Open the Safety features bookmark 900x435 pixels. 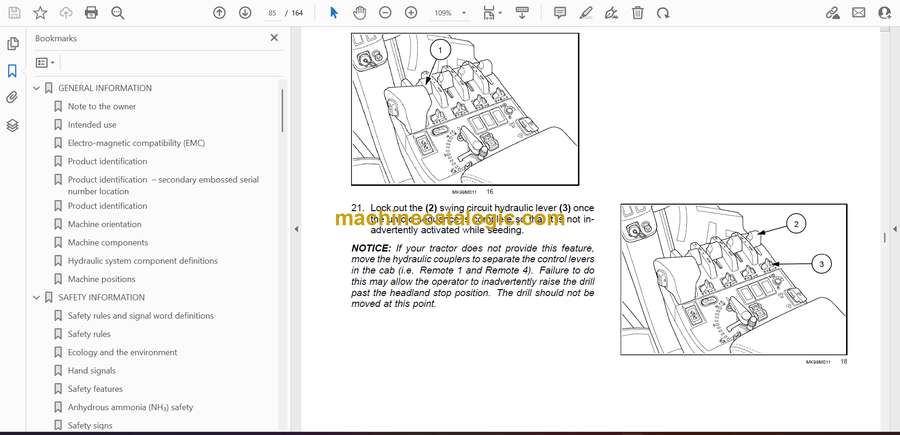(x=95, y=389)
